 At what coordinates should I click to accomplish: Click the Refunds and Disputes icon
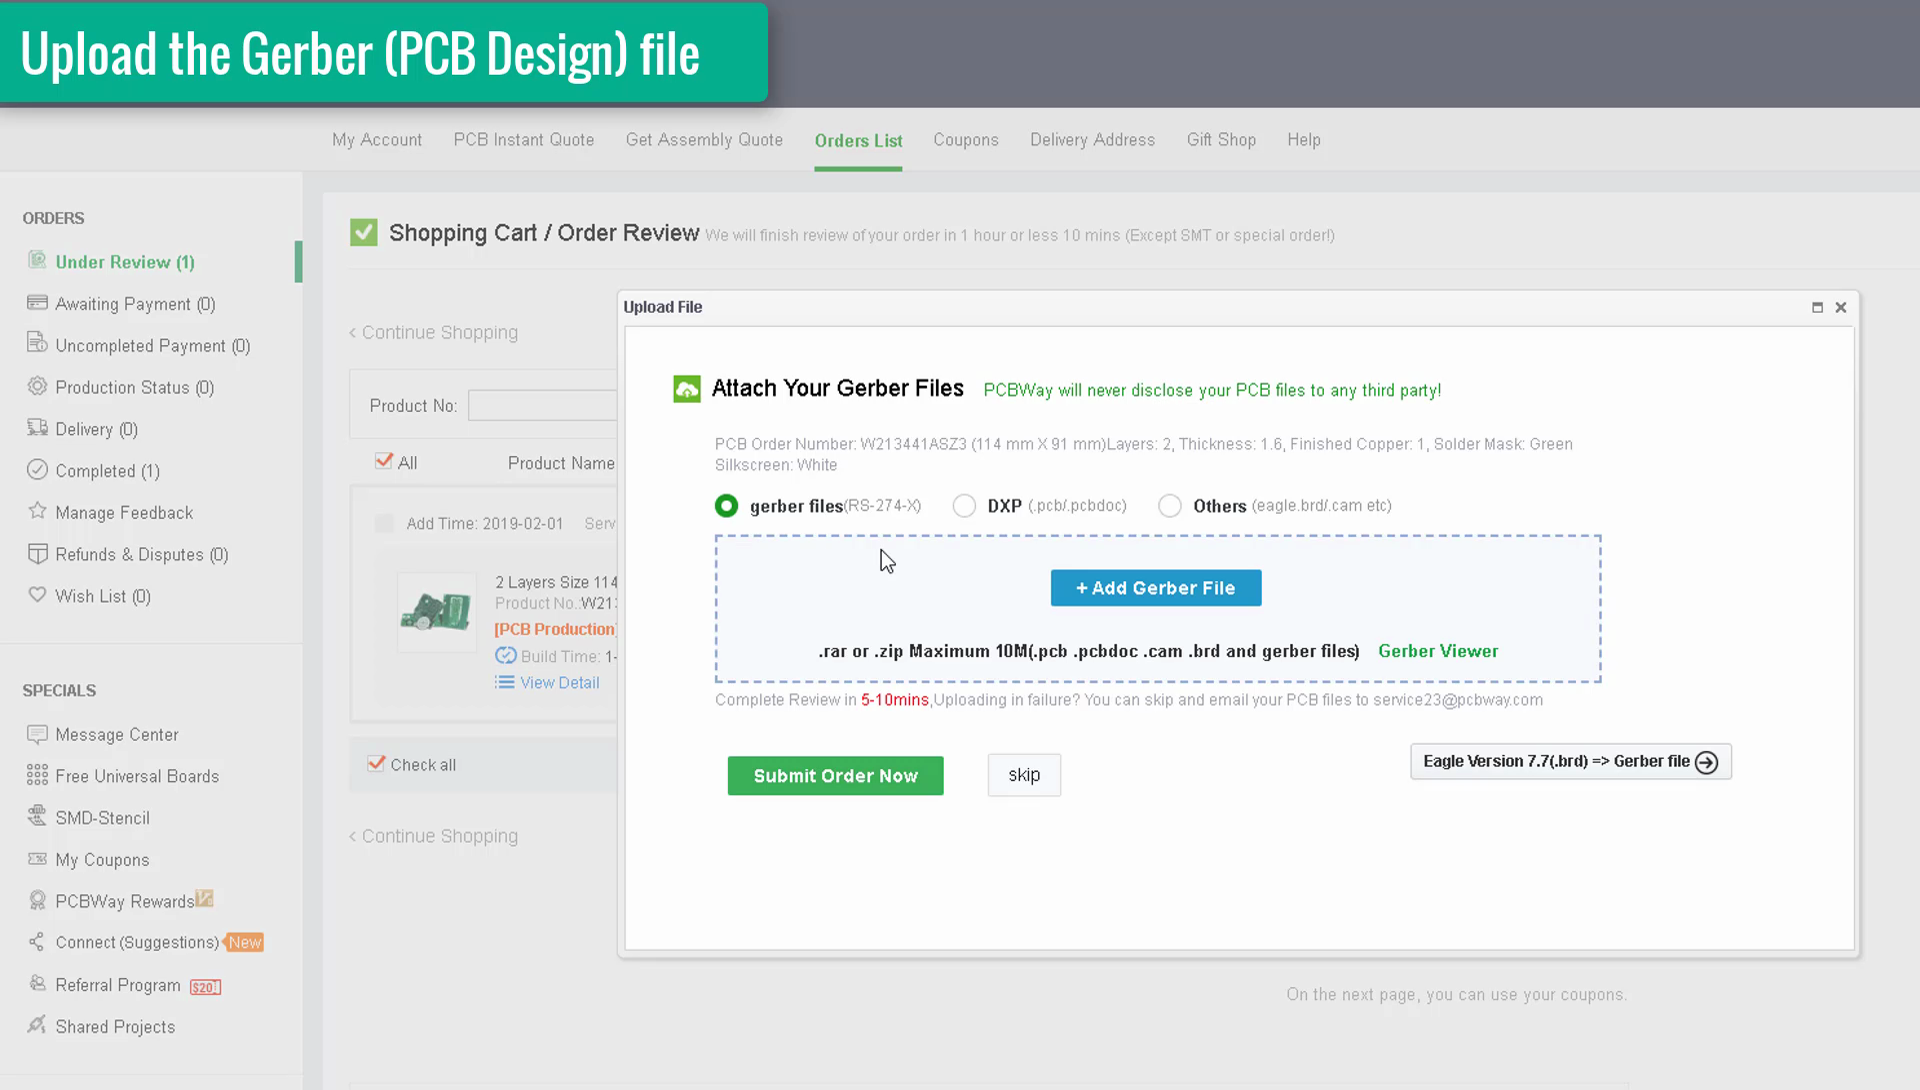pyautogui.click(x=37, y=552)
